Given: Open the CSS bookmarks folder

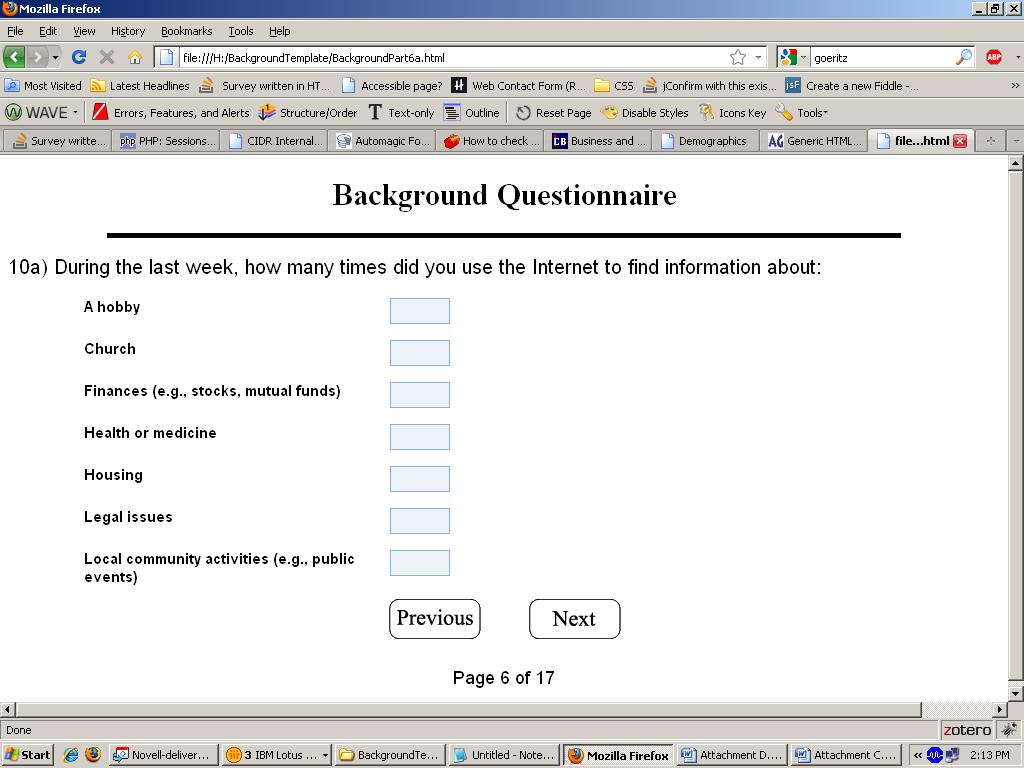Looking at the screenshot, I should (614, 86).
